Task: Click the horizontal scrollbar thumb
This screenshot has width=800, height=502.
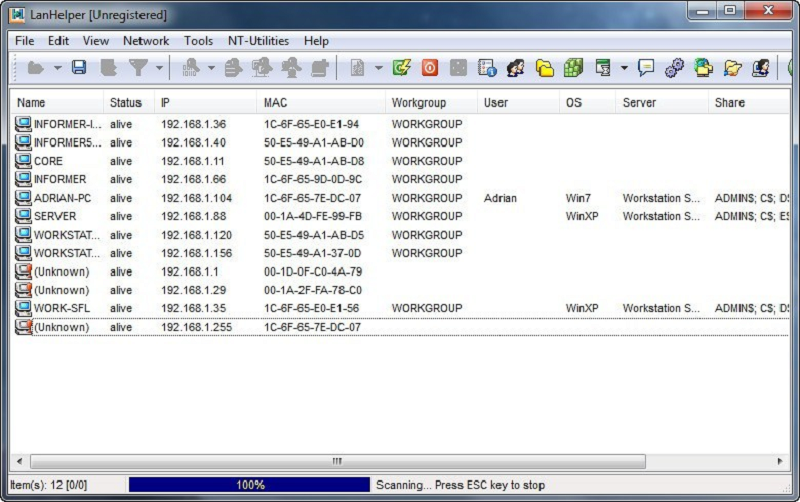Action: 336,461
